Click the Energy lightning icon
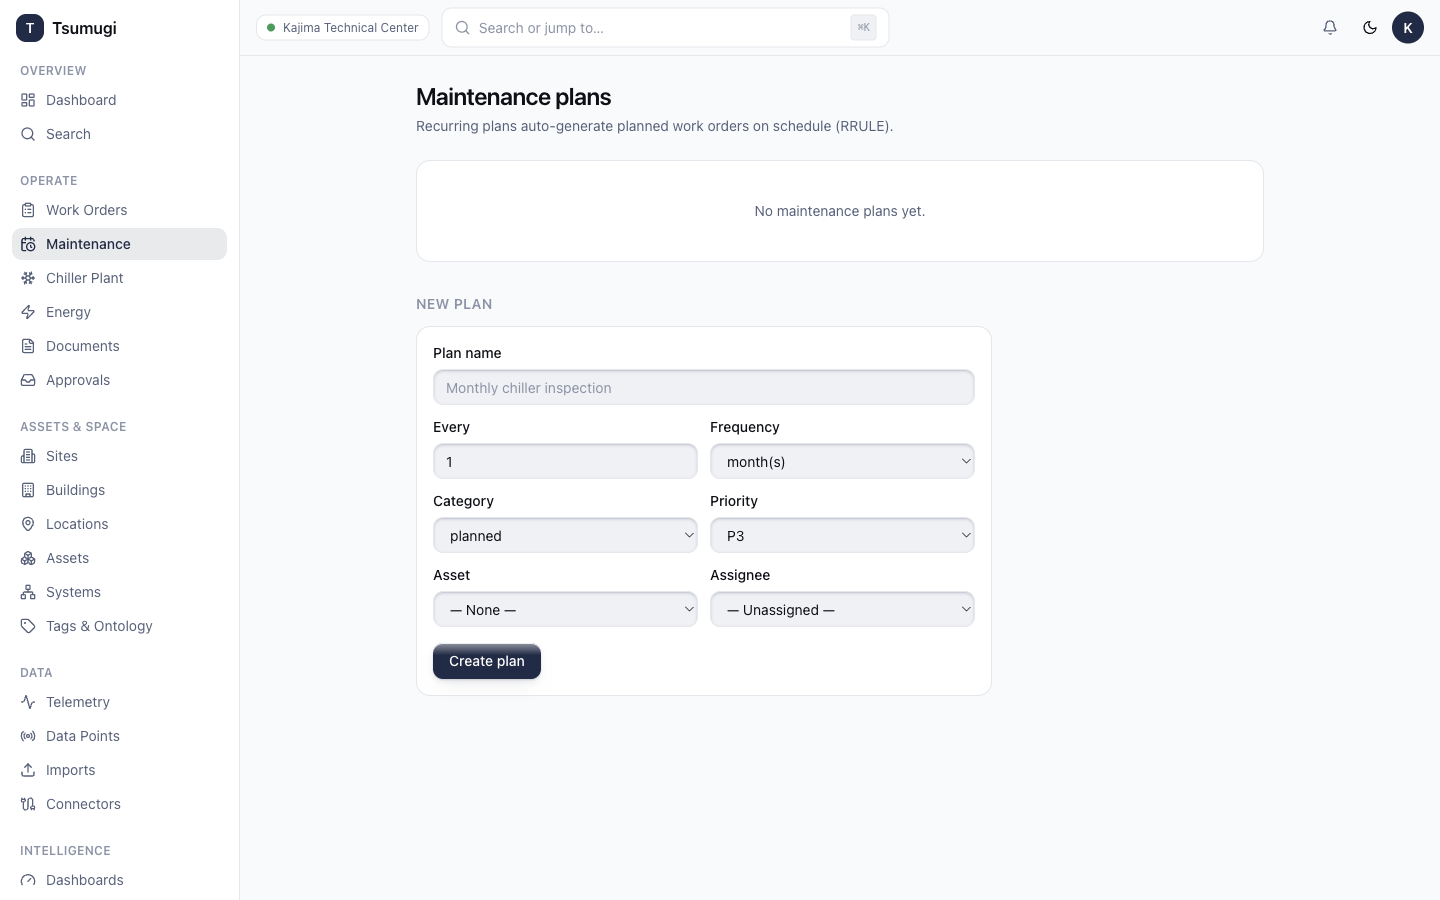This screenshot has width=1440, height=900. tap(28, 312)
